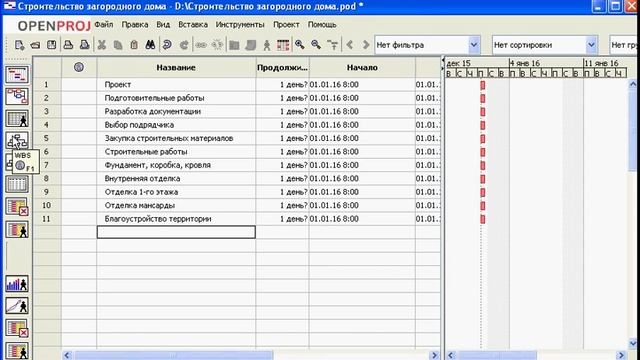640x360 pixels.
Task: Open Resources view in the sidebar
Action: click(17, 119)
